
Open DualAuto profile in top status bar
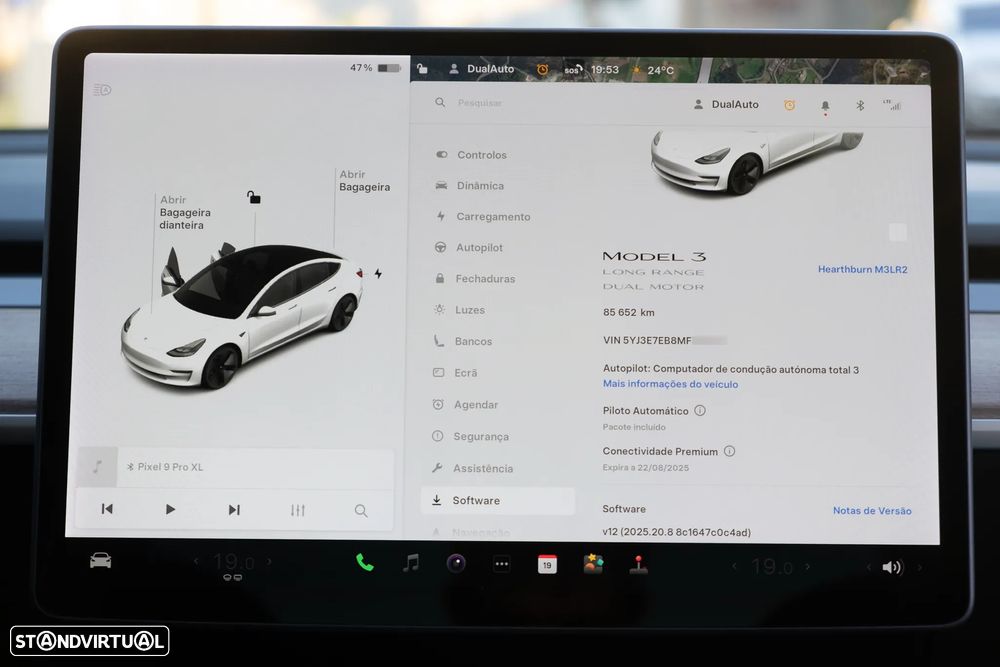[482, 69]
